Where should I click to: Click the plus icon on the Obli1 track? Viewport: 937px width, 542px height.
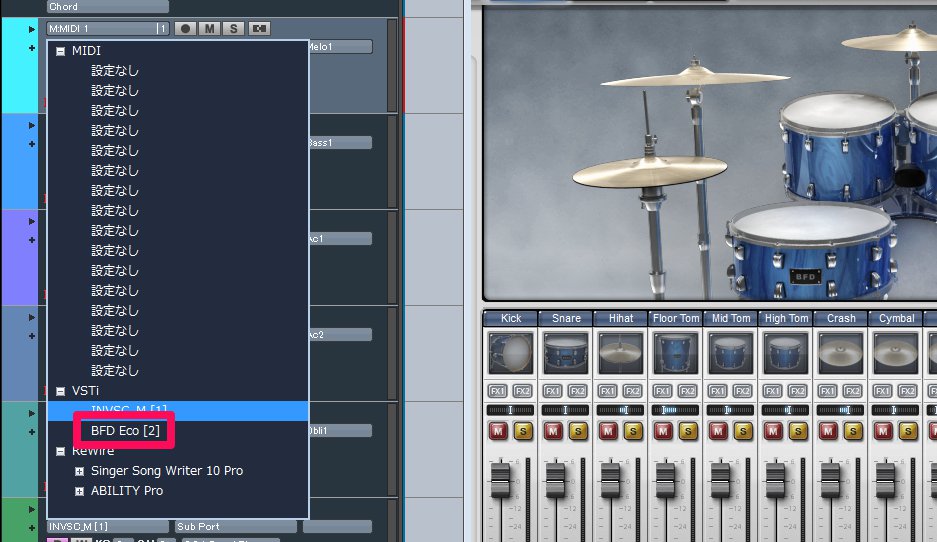pos(32,431)
